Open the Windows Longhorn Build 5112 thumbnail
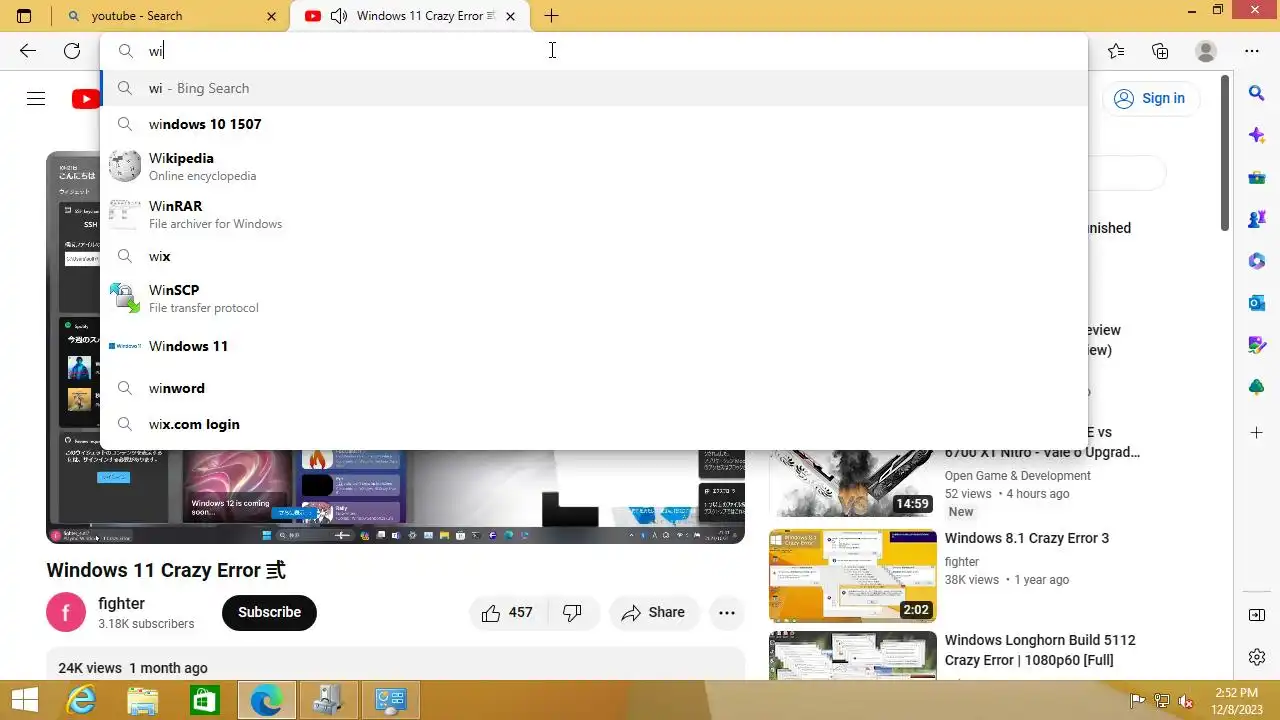 pyautogui.click(x=853, y=656)
